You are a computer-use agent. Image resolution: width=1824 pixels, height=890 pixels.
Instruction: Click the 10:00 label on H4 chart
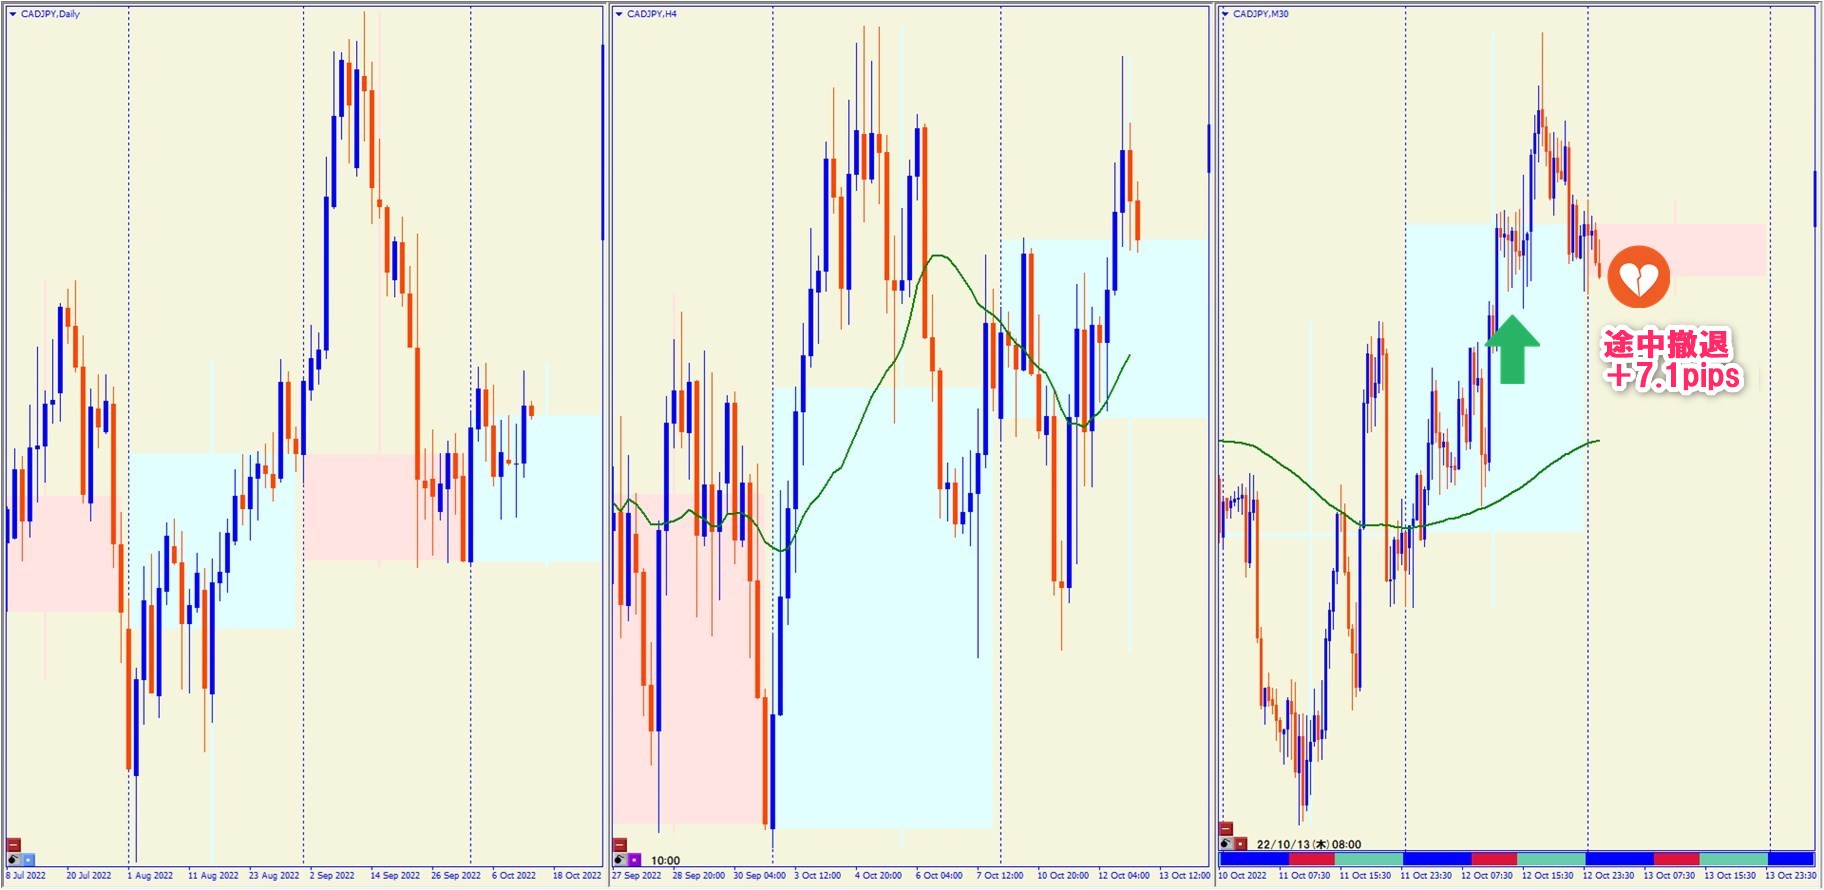tap(665, 860)
